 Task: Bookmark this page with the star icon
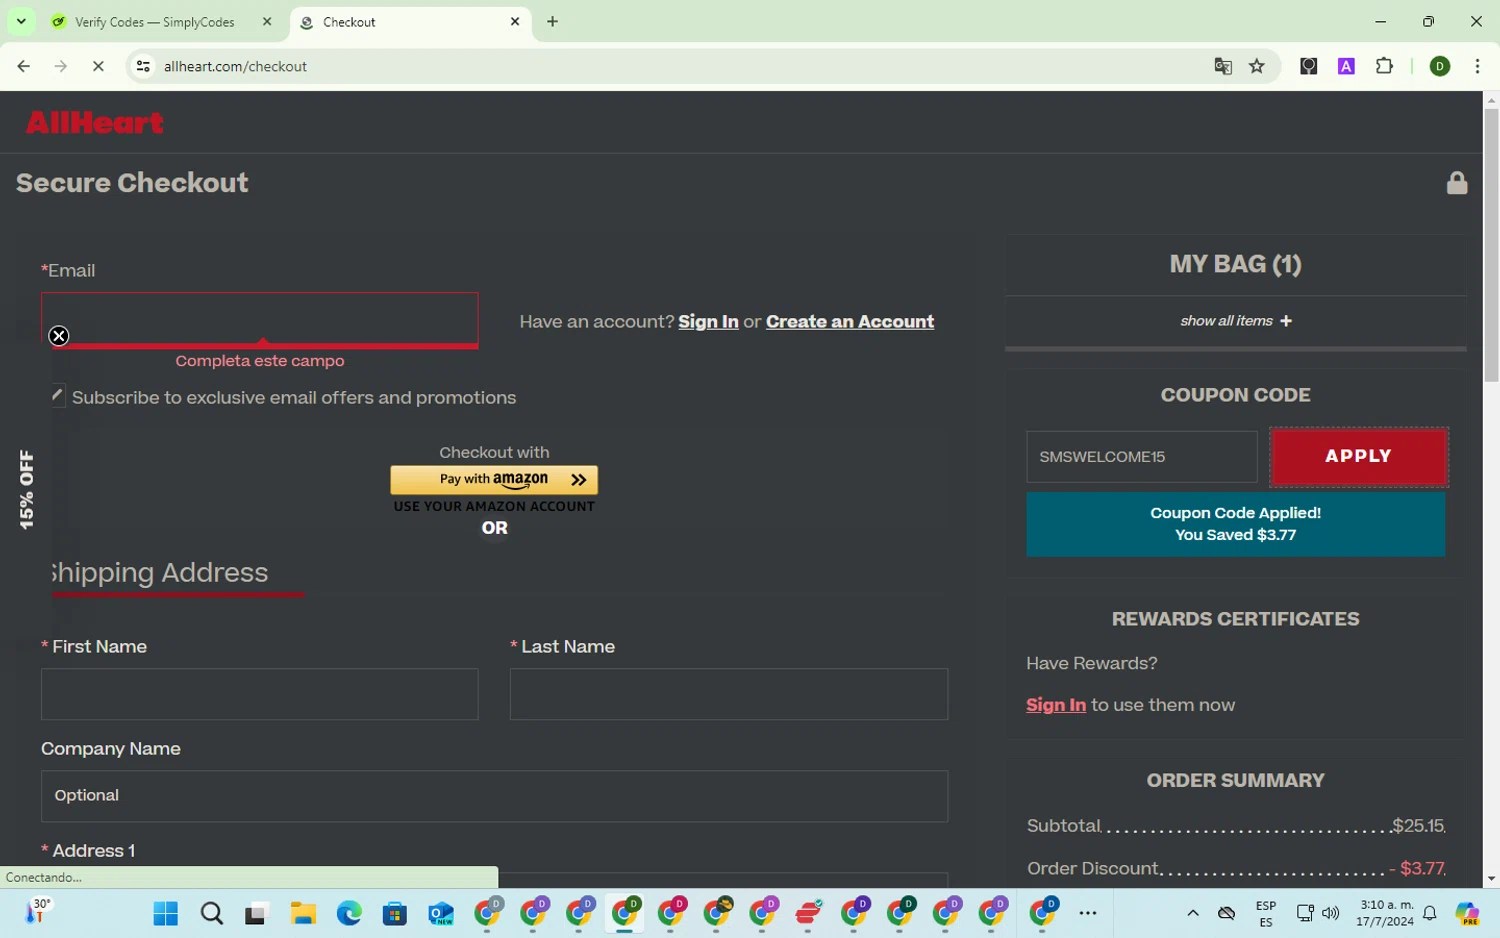[1257, 66]
